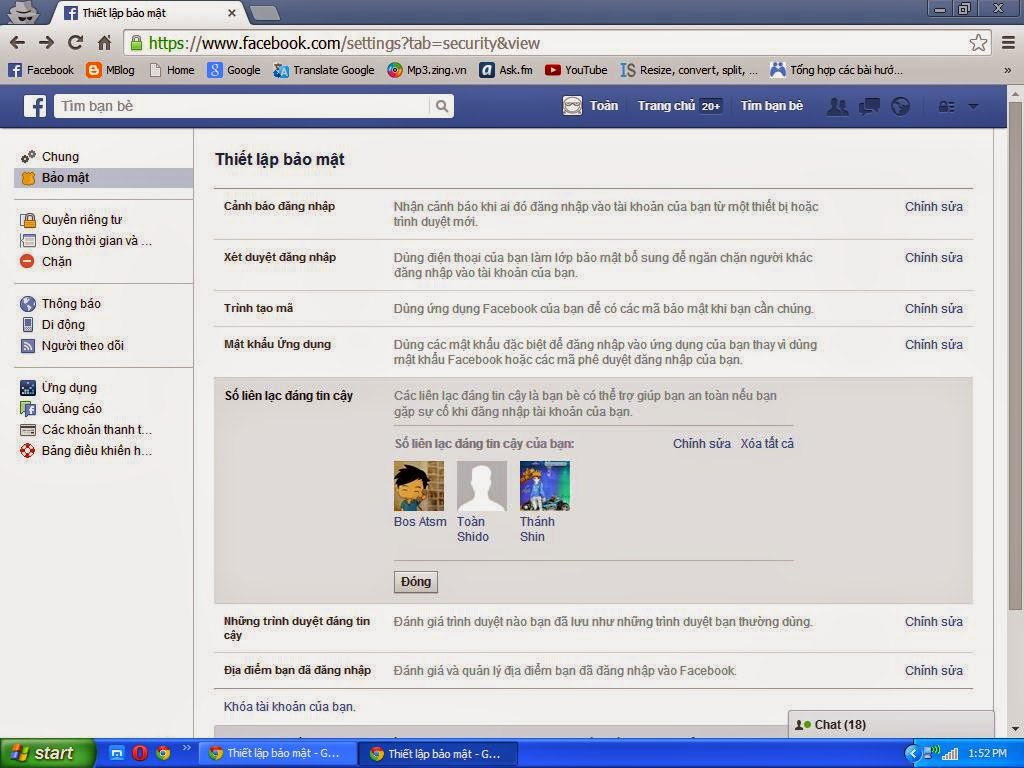Open the Ask.fm bookmark
Screen dimensions: 1024x768
tap(506, 70)
